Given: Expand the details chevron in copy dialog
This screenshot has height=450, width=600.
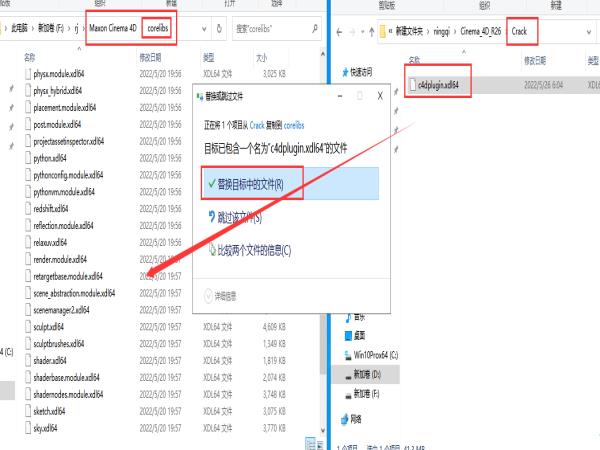Looking at the screenshot, I should coord(209,296).
